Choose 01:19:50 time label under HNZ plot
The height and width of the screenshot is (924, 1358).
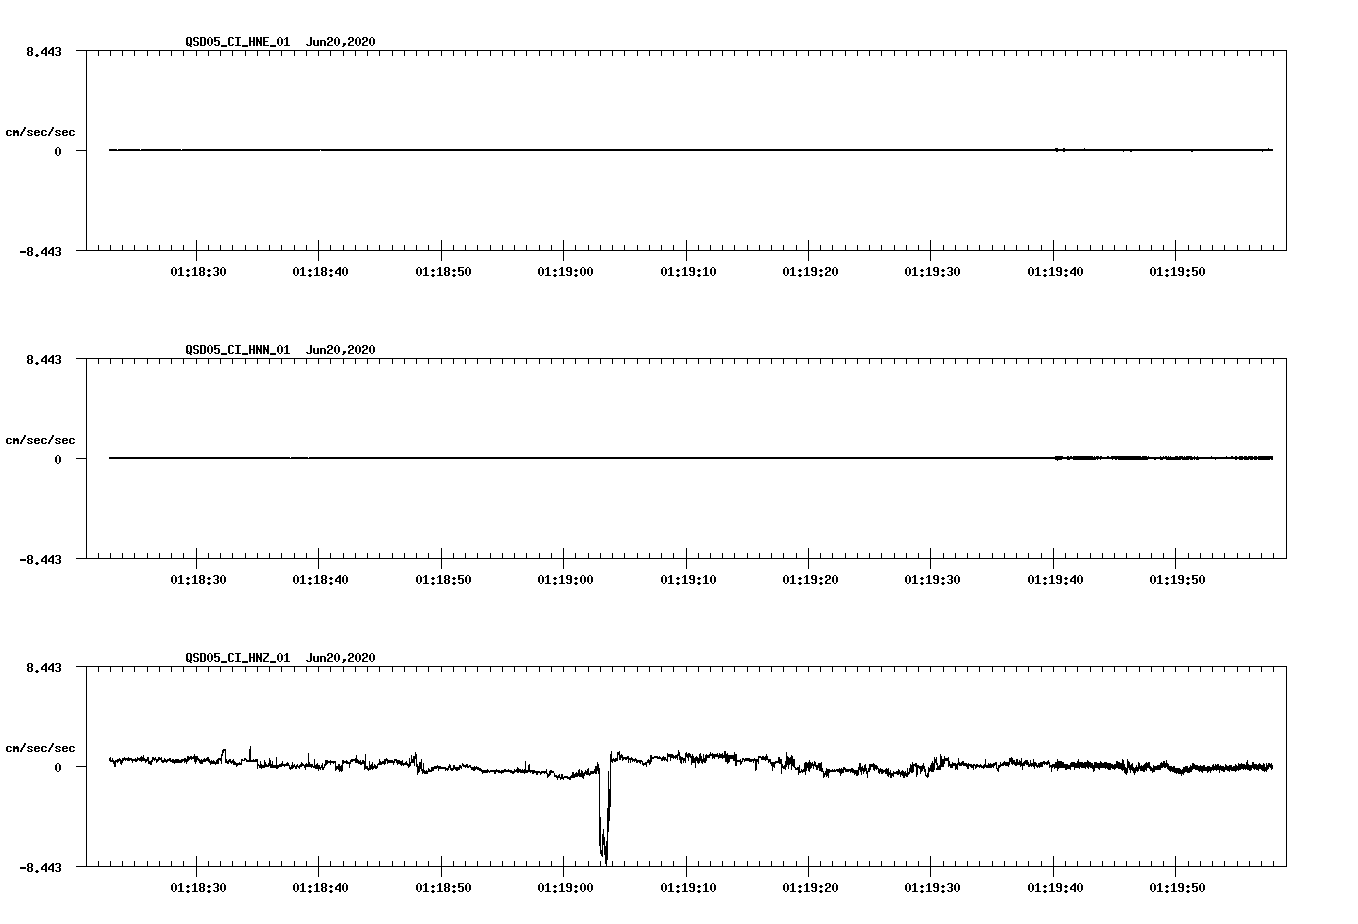tap(1177, 888)
